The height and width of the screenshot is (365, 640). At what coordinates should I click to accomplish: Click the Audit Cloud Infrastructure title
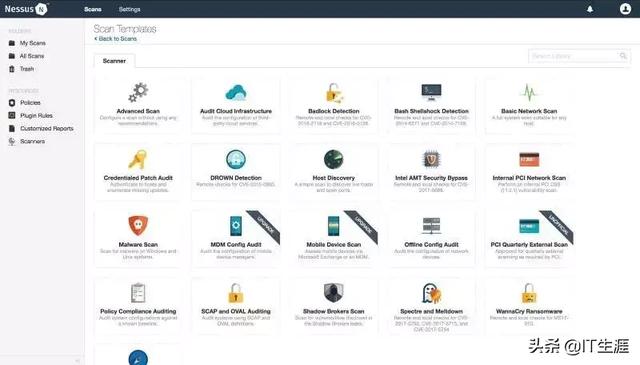236,111
